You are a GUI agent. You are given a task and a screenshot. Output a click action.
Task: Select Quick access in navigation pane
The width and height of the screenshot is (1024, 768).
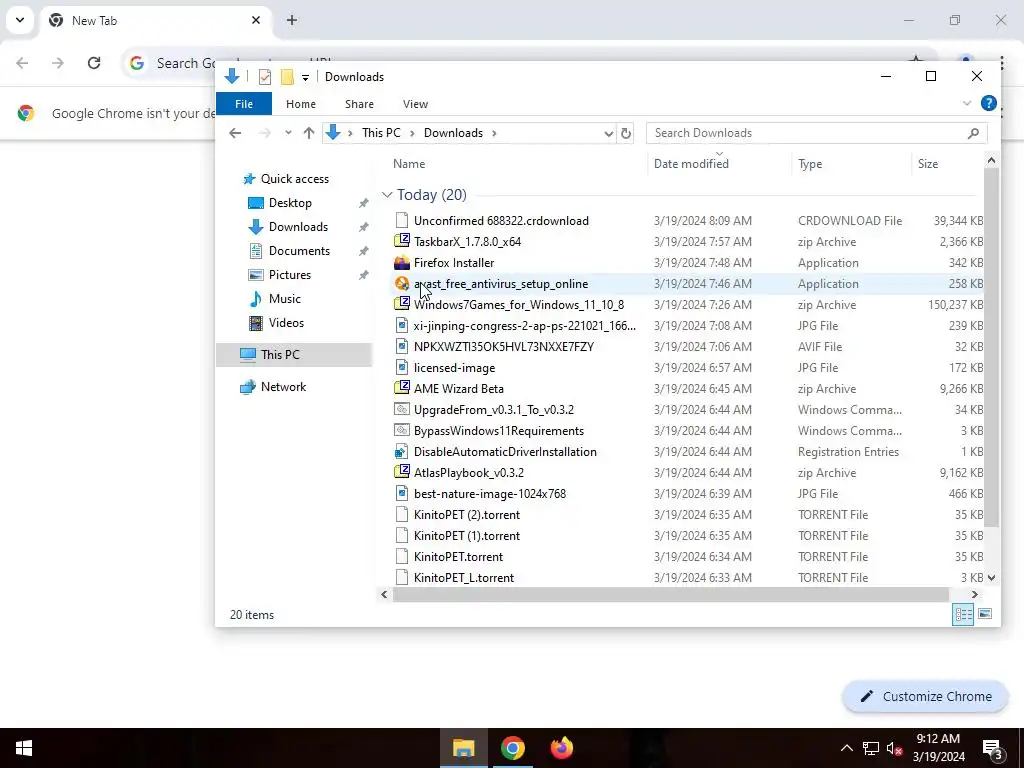point(295,179)
